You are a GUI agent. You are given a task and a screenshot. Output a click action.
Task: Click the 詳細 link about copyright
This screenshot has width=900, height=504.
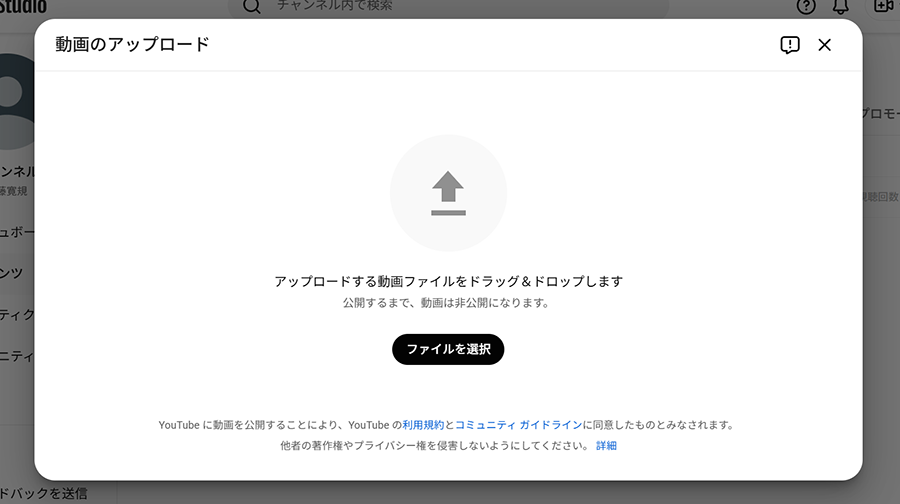[606, 445]
